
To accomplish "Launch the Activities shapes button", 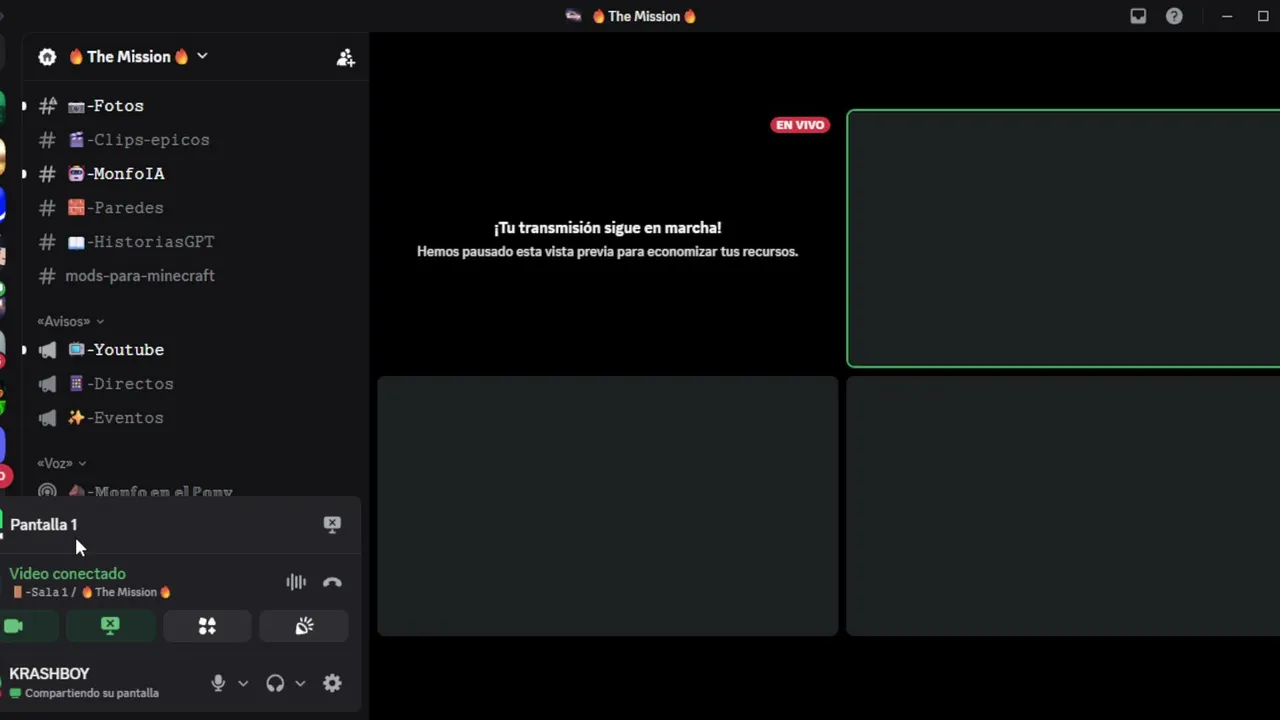I will (x=207, y=626).
